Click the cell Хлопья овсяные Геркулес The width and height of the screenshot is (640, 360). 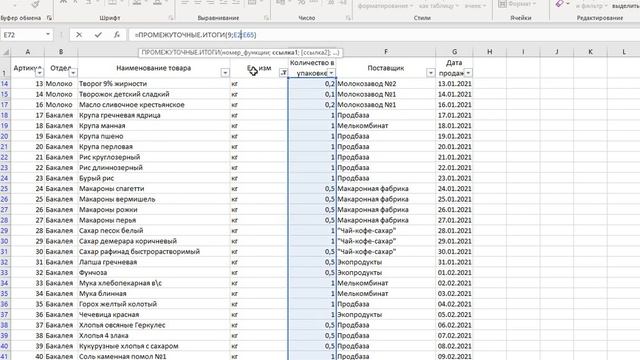pos(153,325)
